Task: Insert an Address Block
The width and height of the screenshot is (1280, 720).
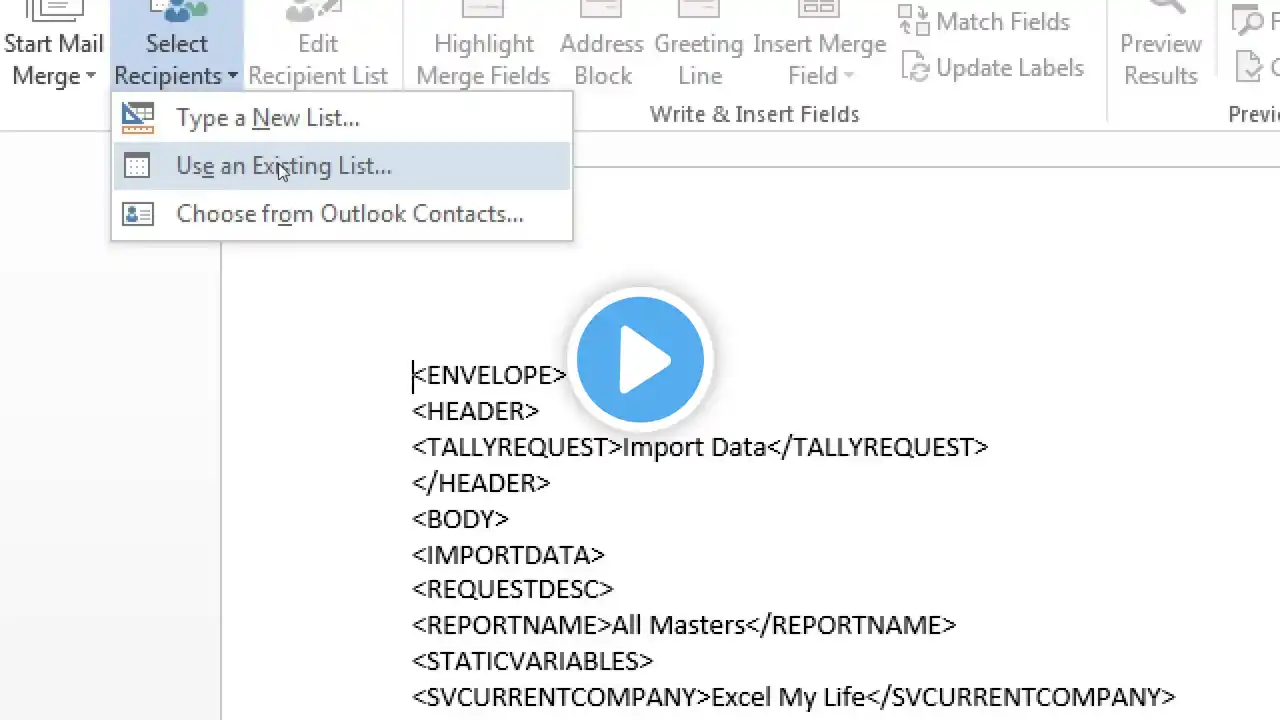Action: click(x=603, y=45)
